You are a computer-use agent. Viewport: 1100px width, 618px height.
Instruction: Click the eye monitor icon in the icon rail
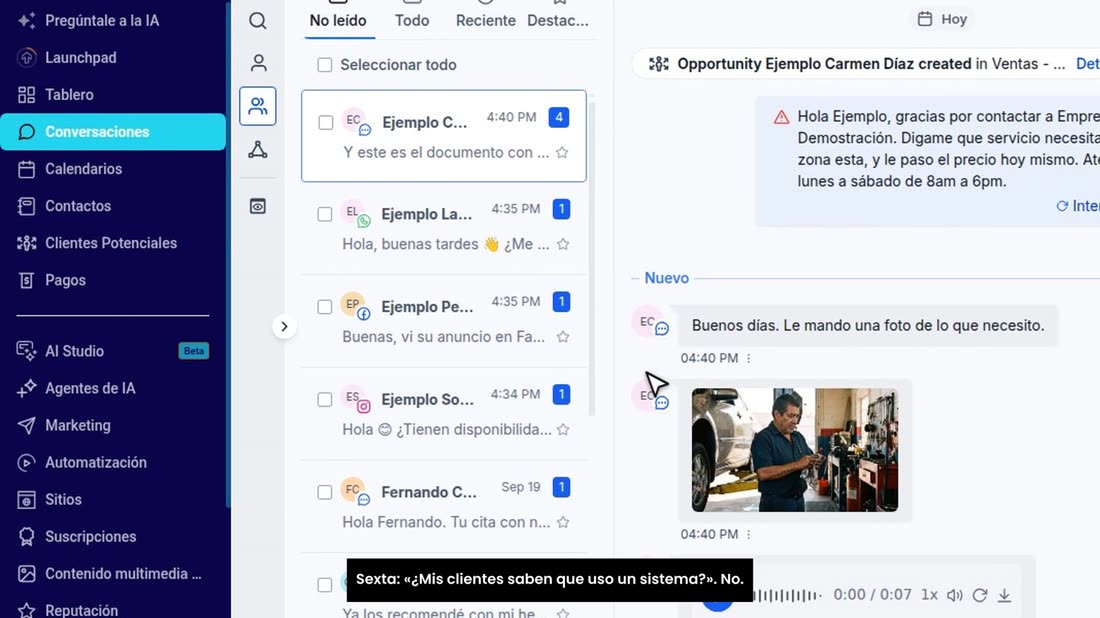257,206
